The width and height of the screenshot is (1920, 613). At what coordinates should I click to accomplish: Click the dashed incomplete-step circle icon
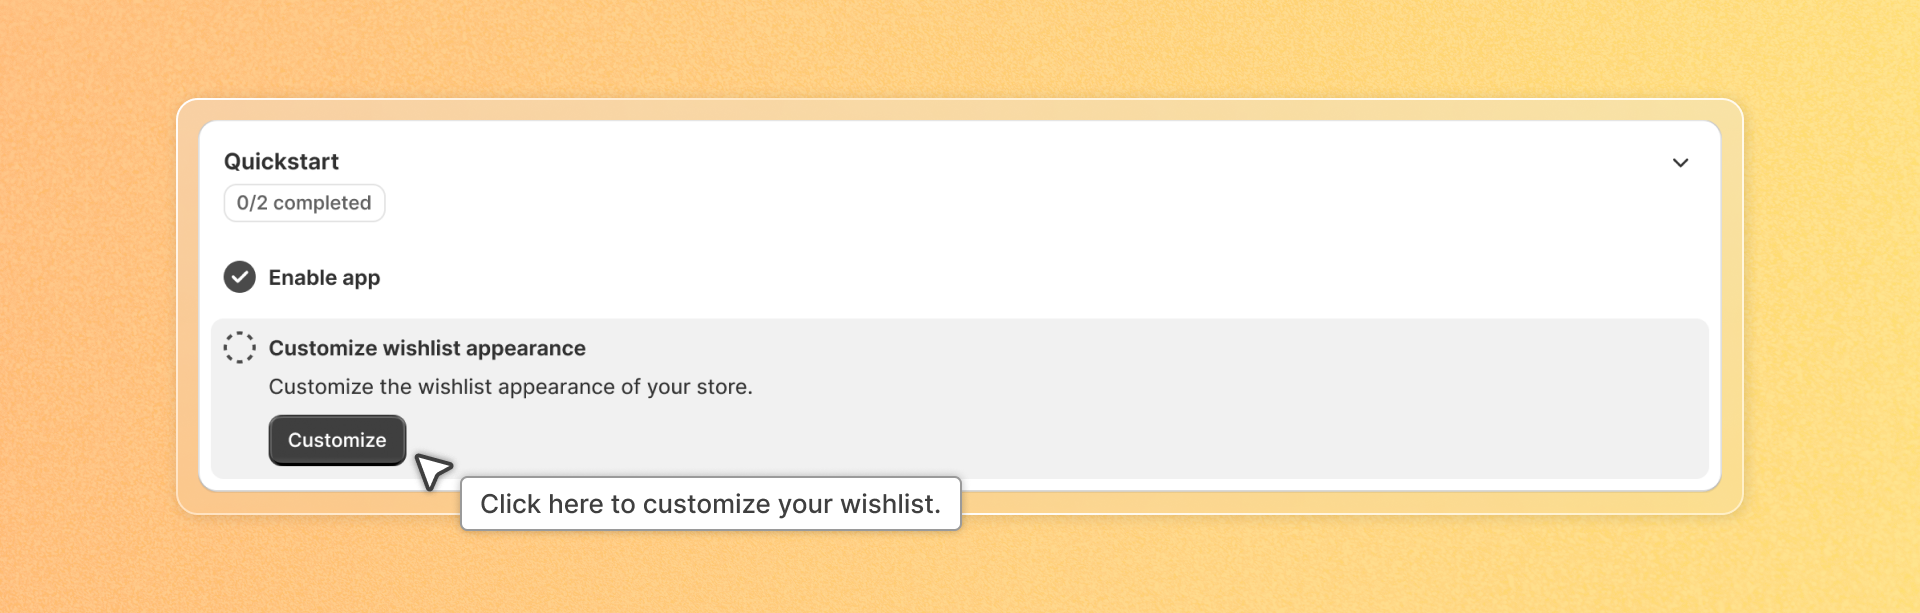coord(240,348)
